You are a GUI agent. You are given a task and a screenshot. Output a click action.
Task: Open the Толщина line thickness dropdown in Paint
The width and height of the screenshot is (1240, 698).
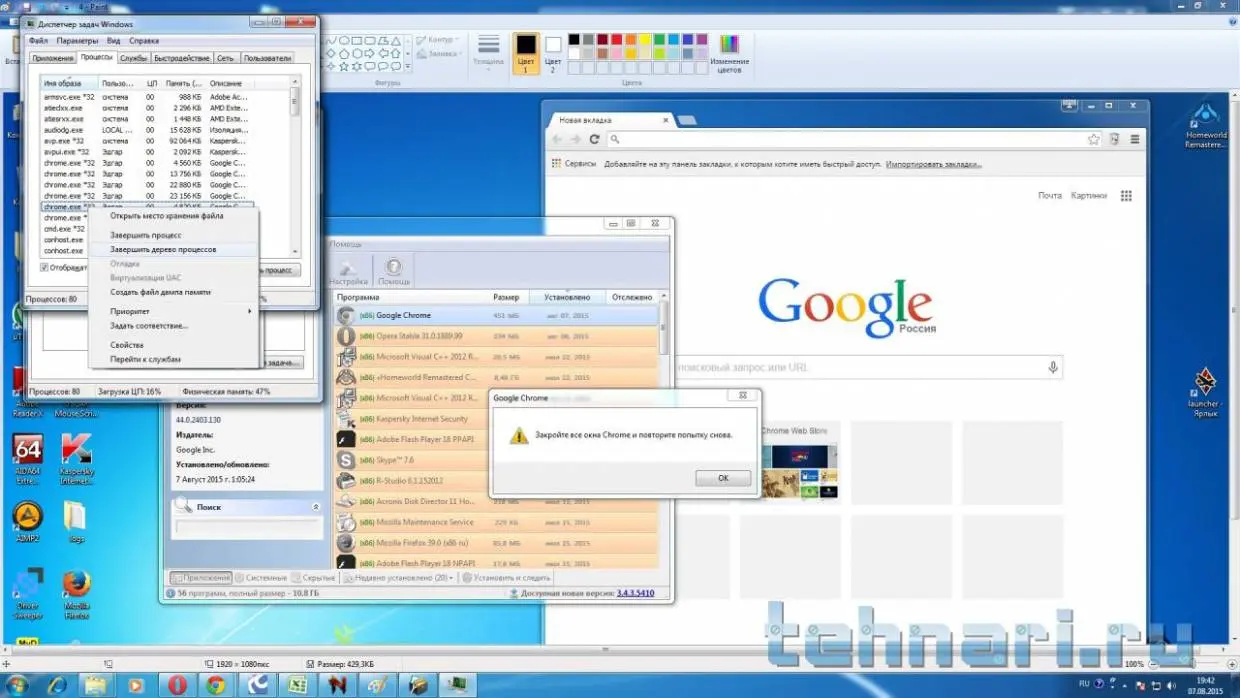coord(488,52)
